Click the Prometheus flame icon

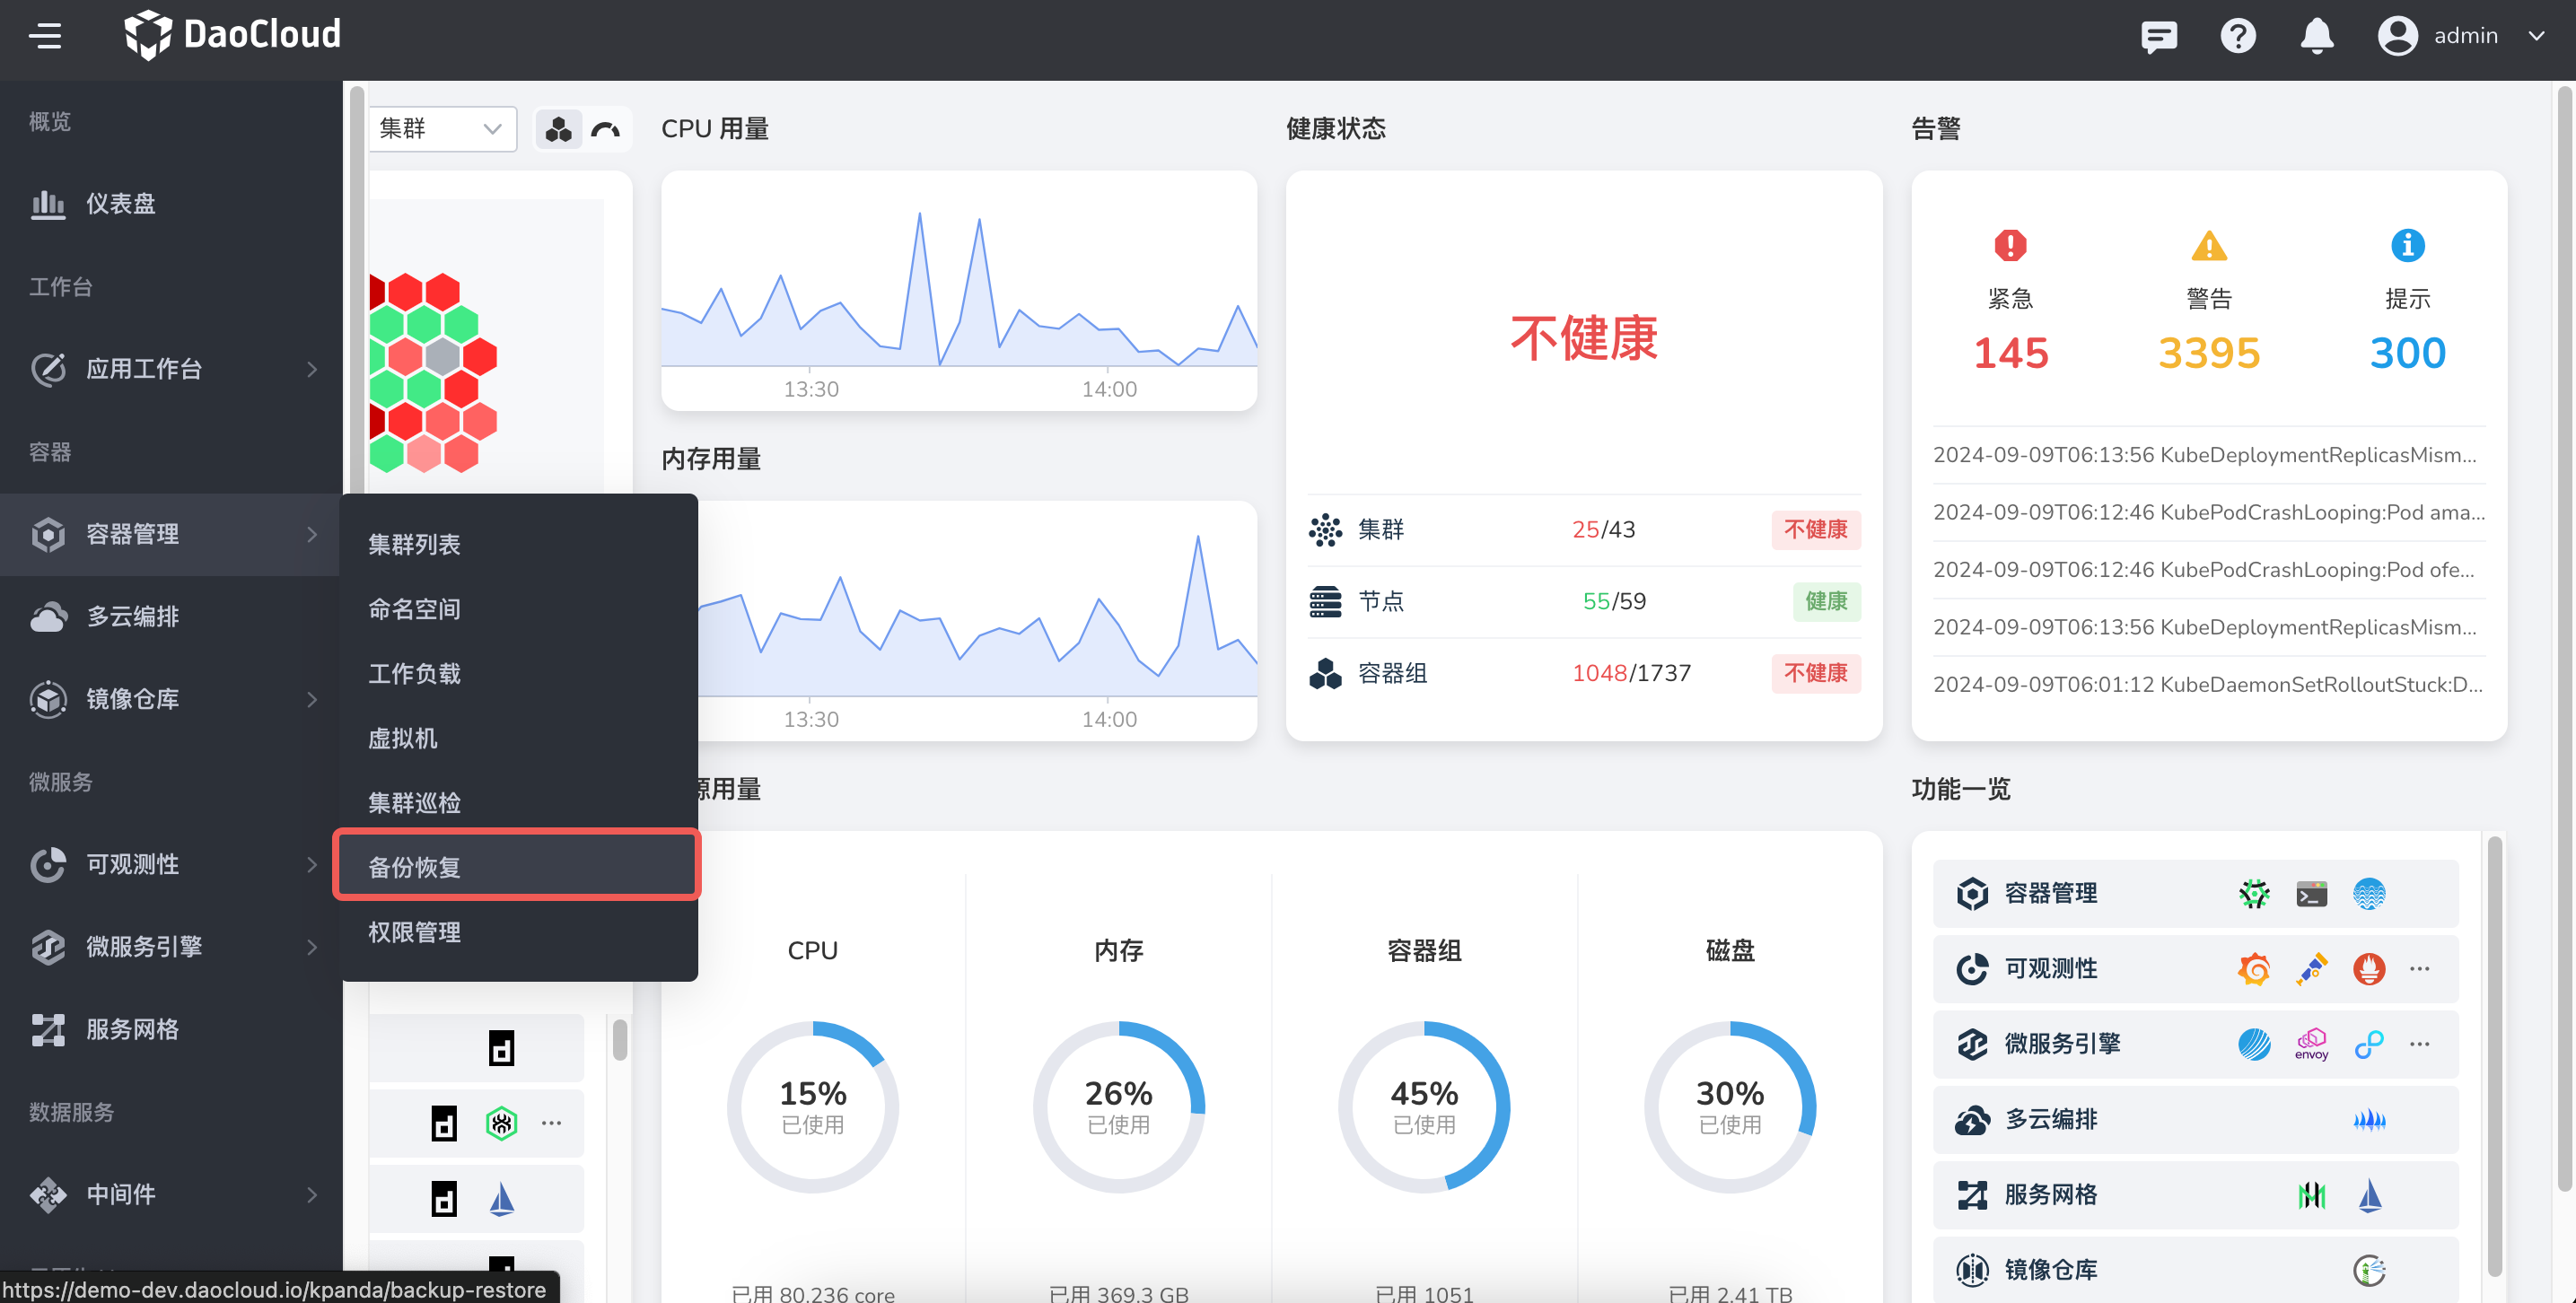(x=2369, y=968)
